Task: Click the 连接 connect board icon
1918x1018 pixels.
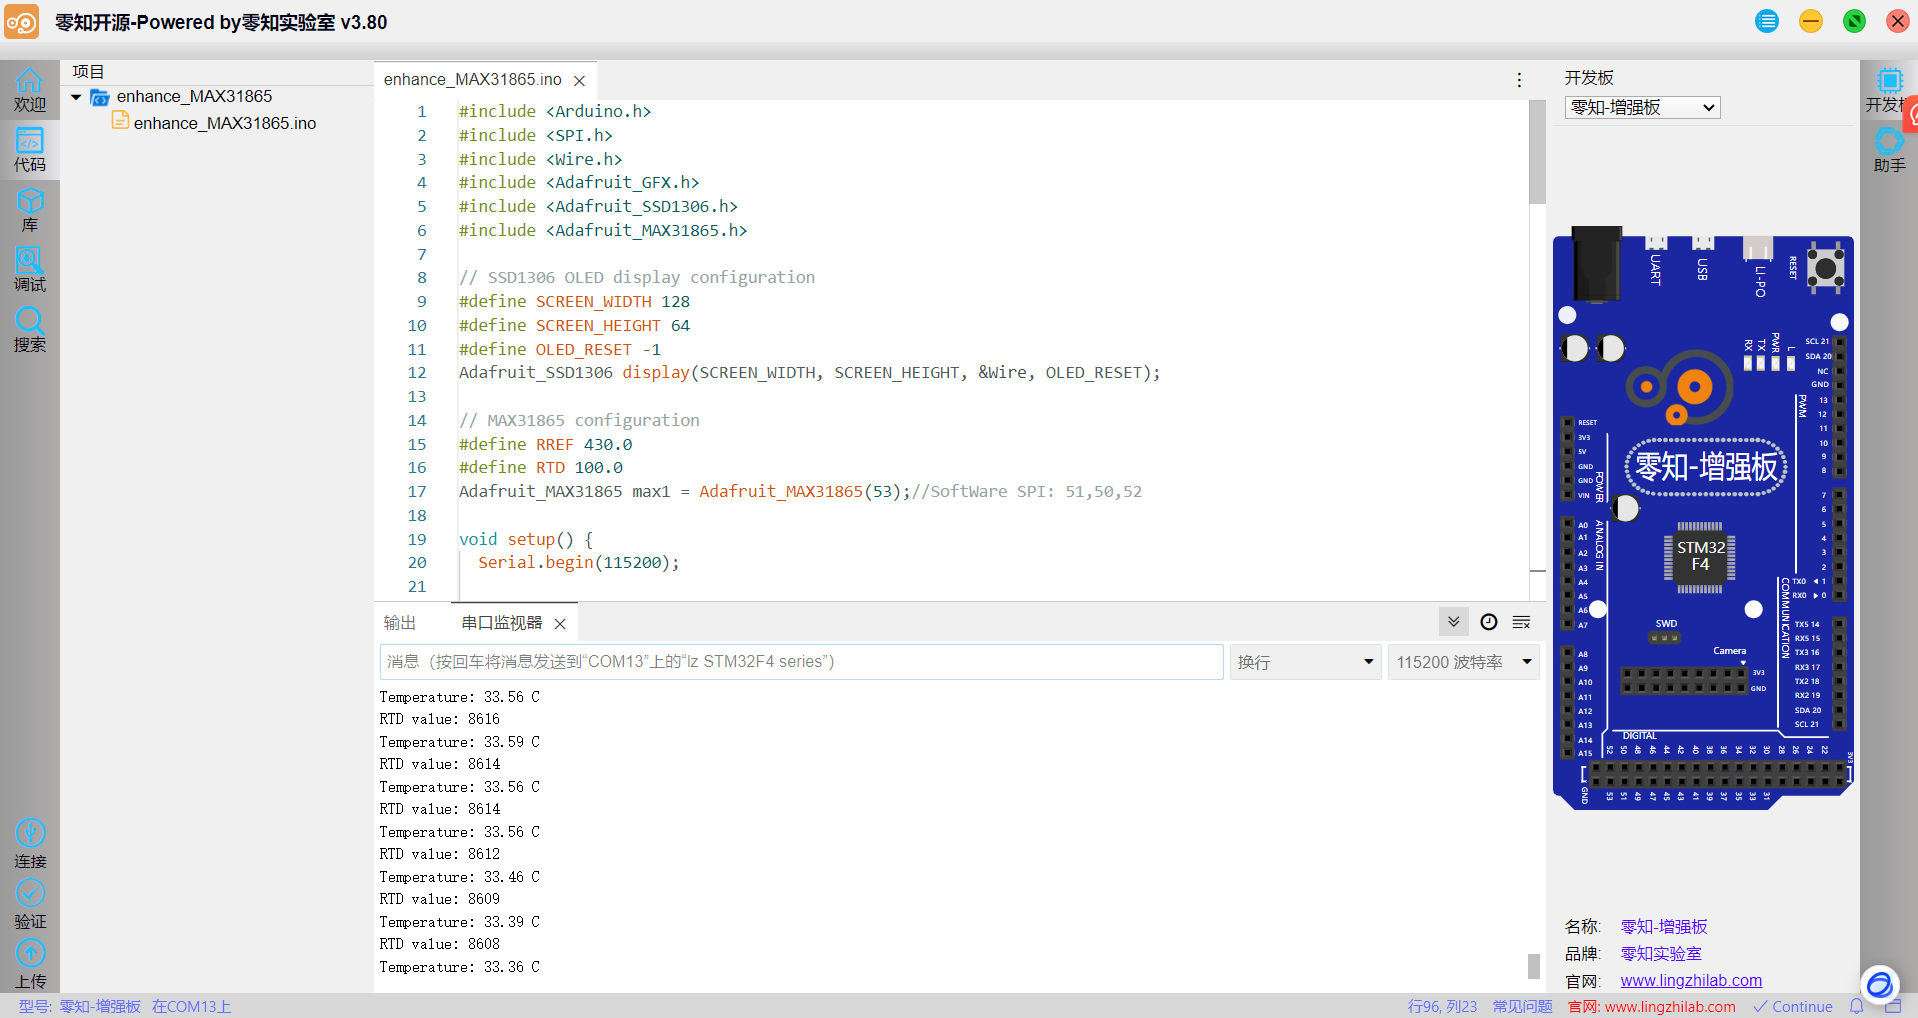Action: (30, 844)
